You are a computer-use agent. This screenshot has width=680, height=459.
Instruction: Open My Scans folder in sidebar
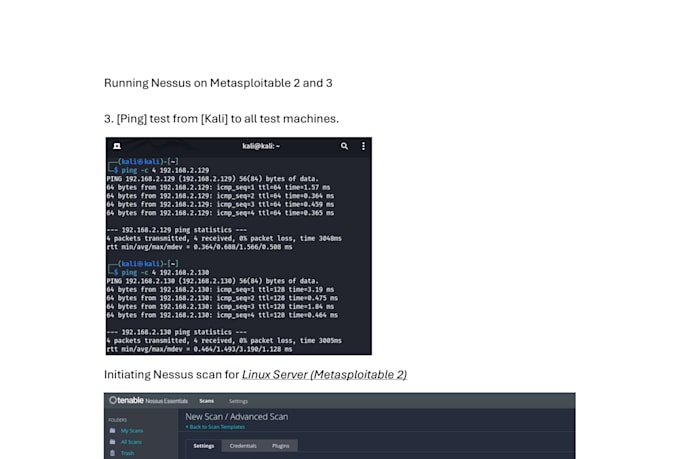tap(132, 431)
